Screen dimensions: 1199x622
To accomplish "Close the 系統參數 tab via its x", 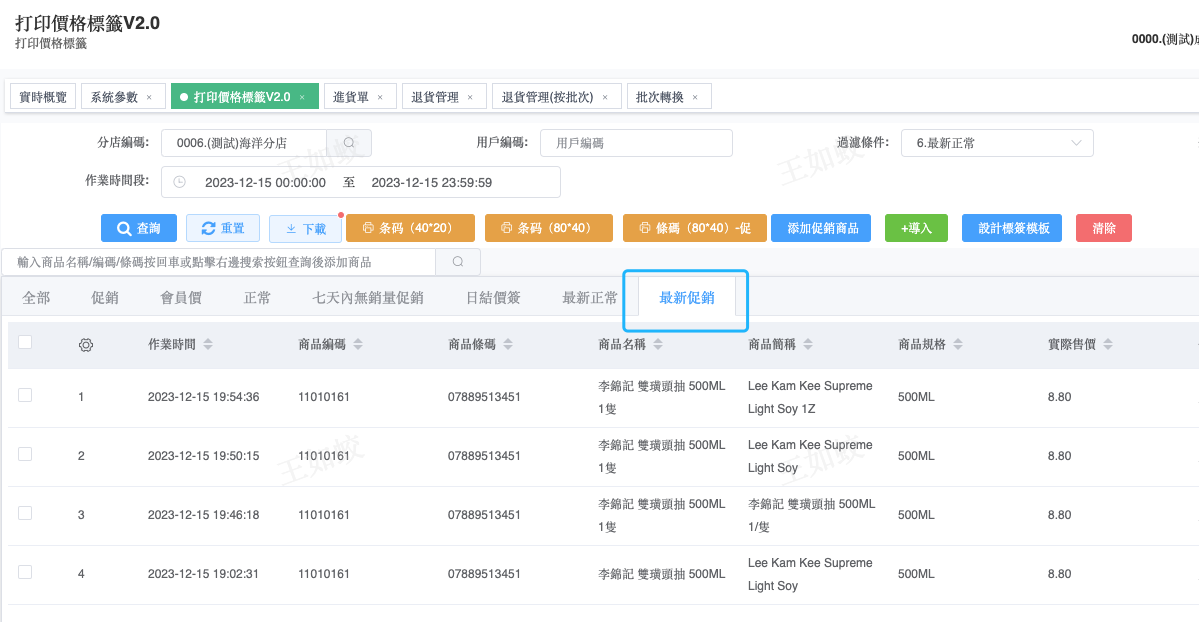I will (x=149, y=97).
